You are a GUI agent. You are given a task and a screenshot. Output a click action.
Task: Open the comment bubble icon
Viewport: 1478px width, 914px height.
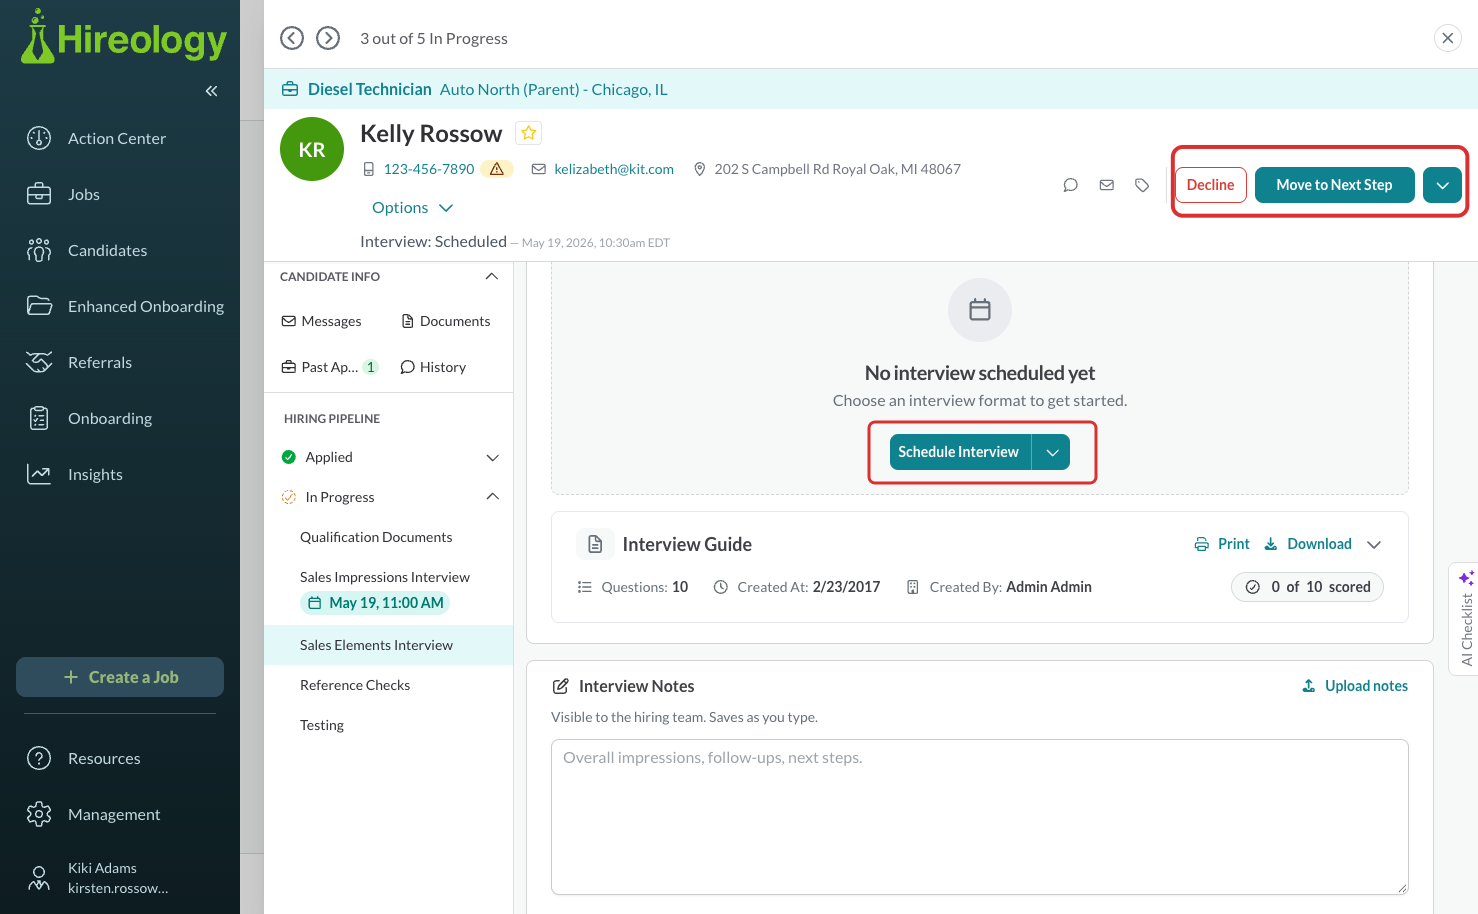click(x=1070, y=185)
